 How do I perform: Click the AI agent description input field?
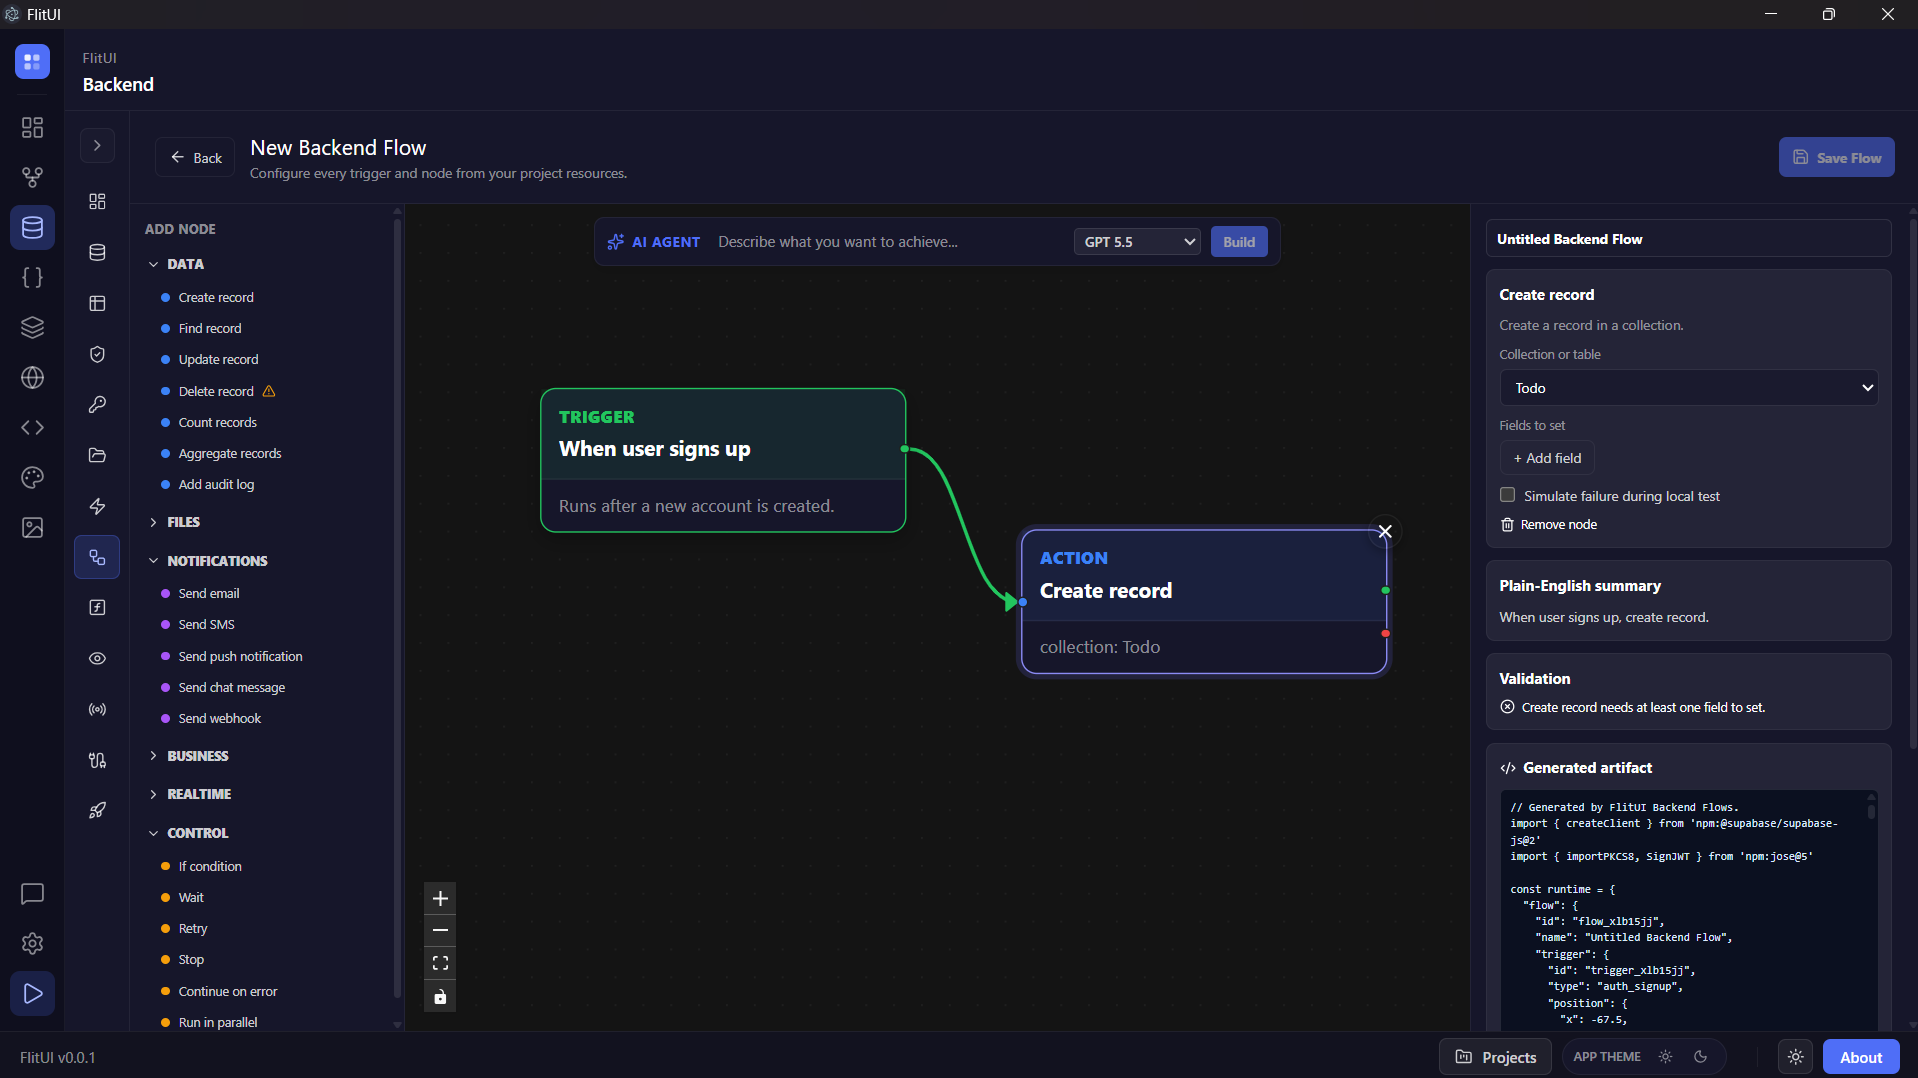888,242
